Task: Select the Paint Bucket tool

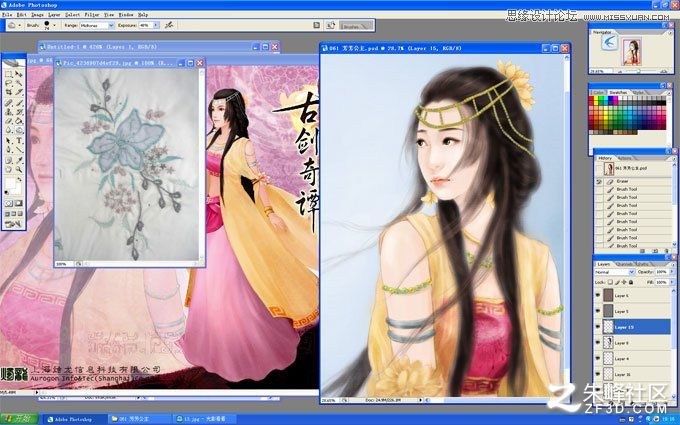Action: point(19,121)
